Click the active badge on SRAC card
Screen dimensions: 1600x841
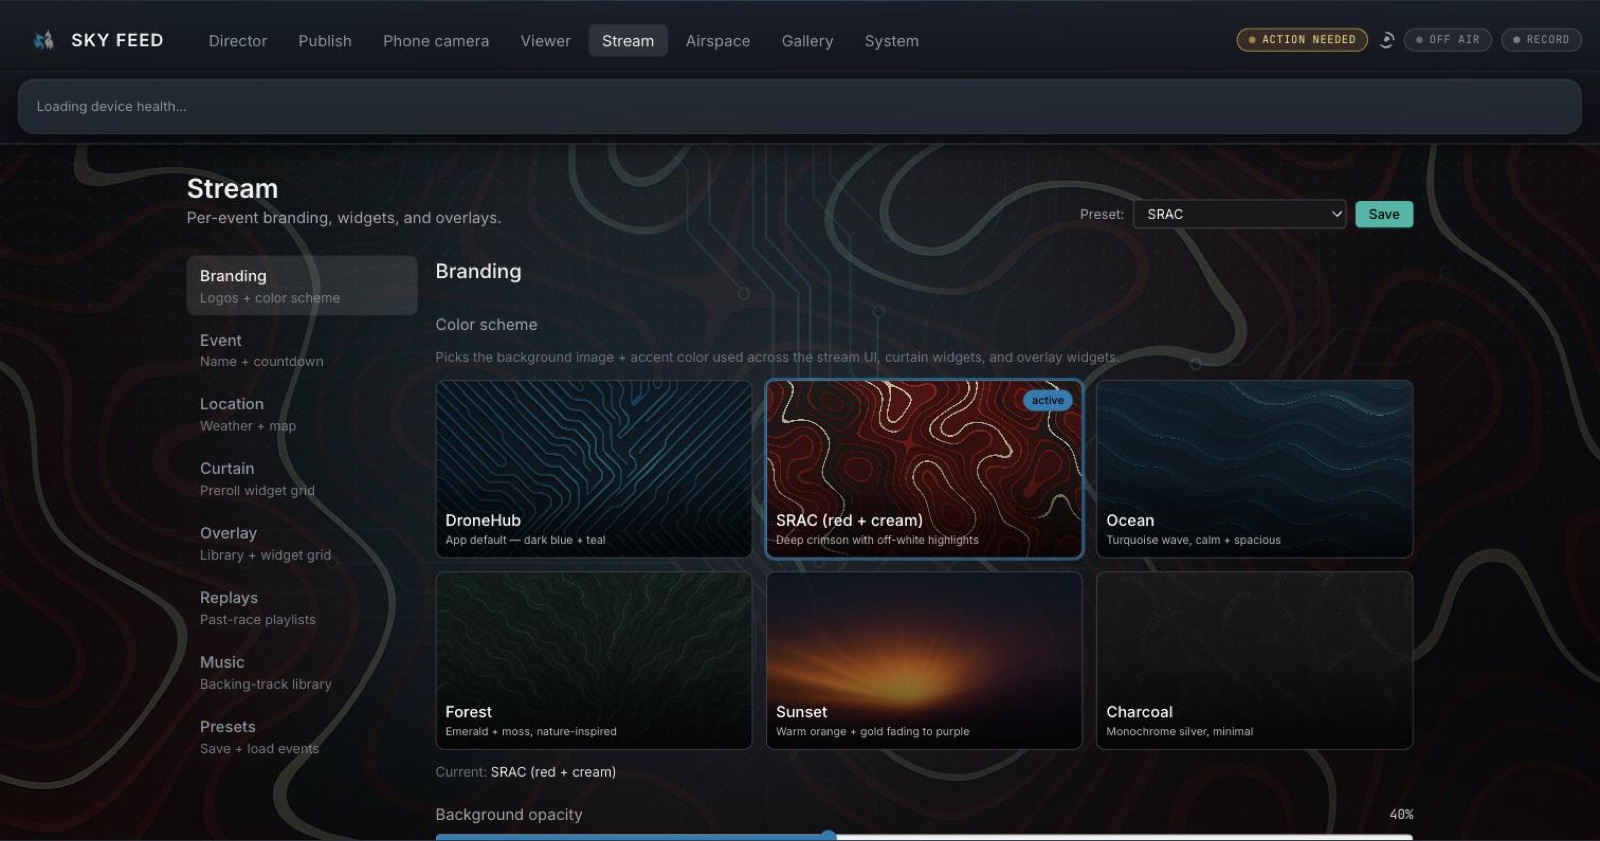click(x=1047, y=400)
